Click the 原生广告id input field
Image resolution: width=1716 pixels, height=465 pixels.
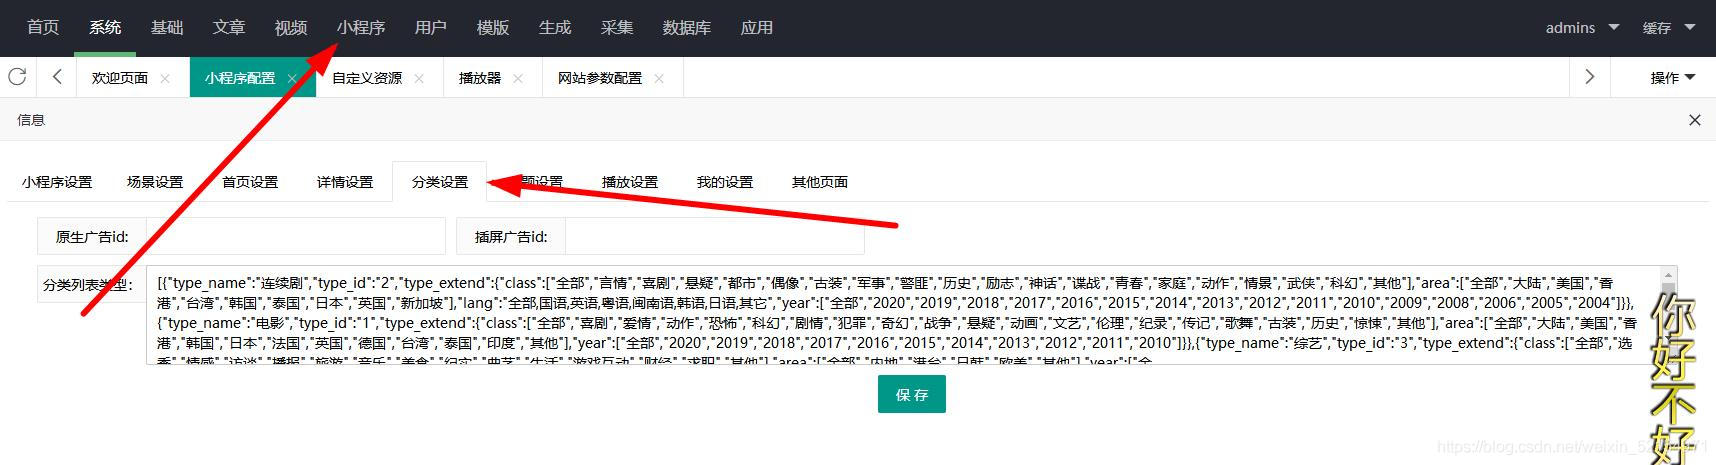(x=295, y=237)
